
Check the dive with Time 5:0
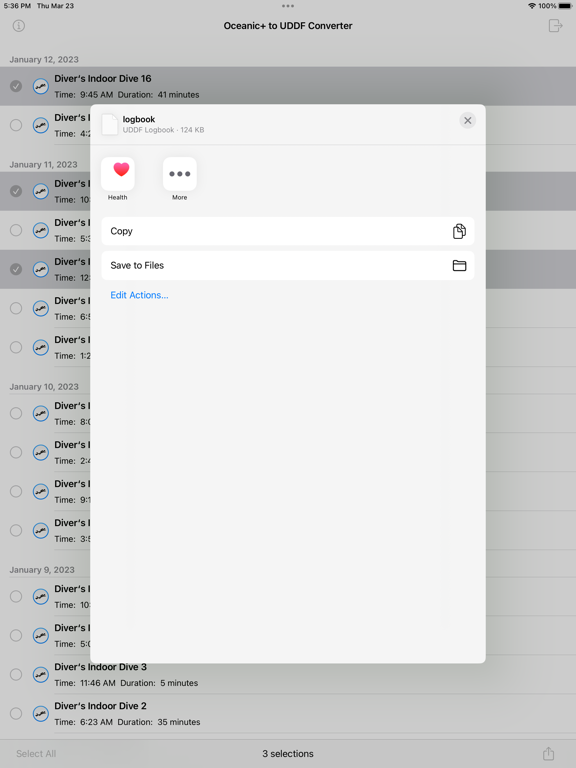(16, 635)
